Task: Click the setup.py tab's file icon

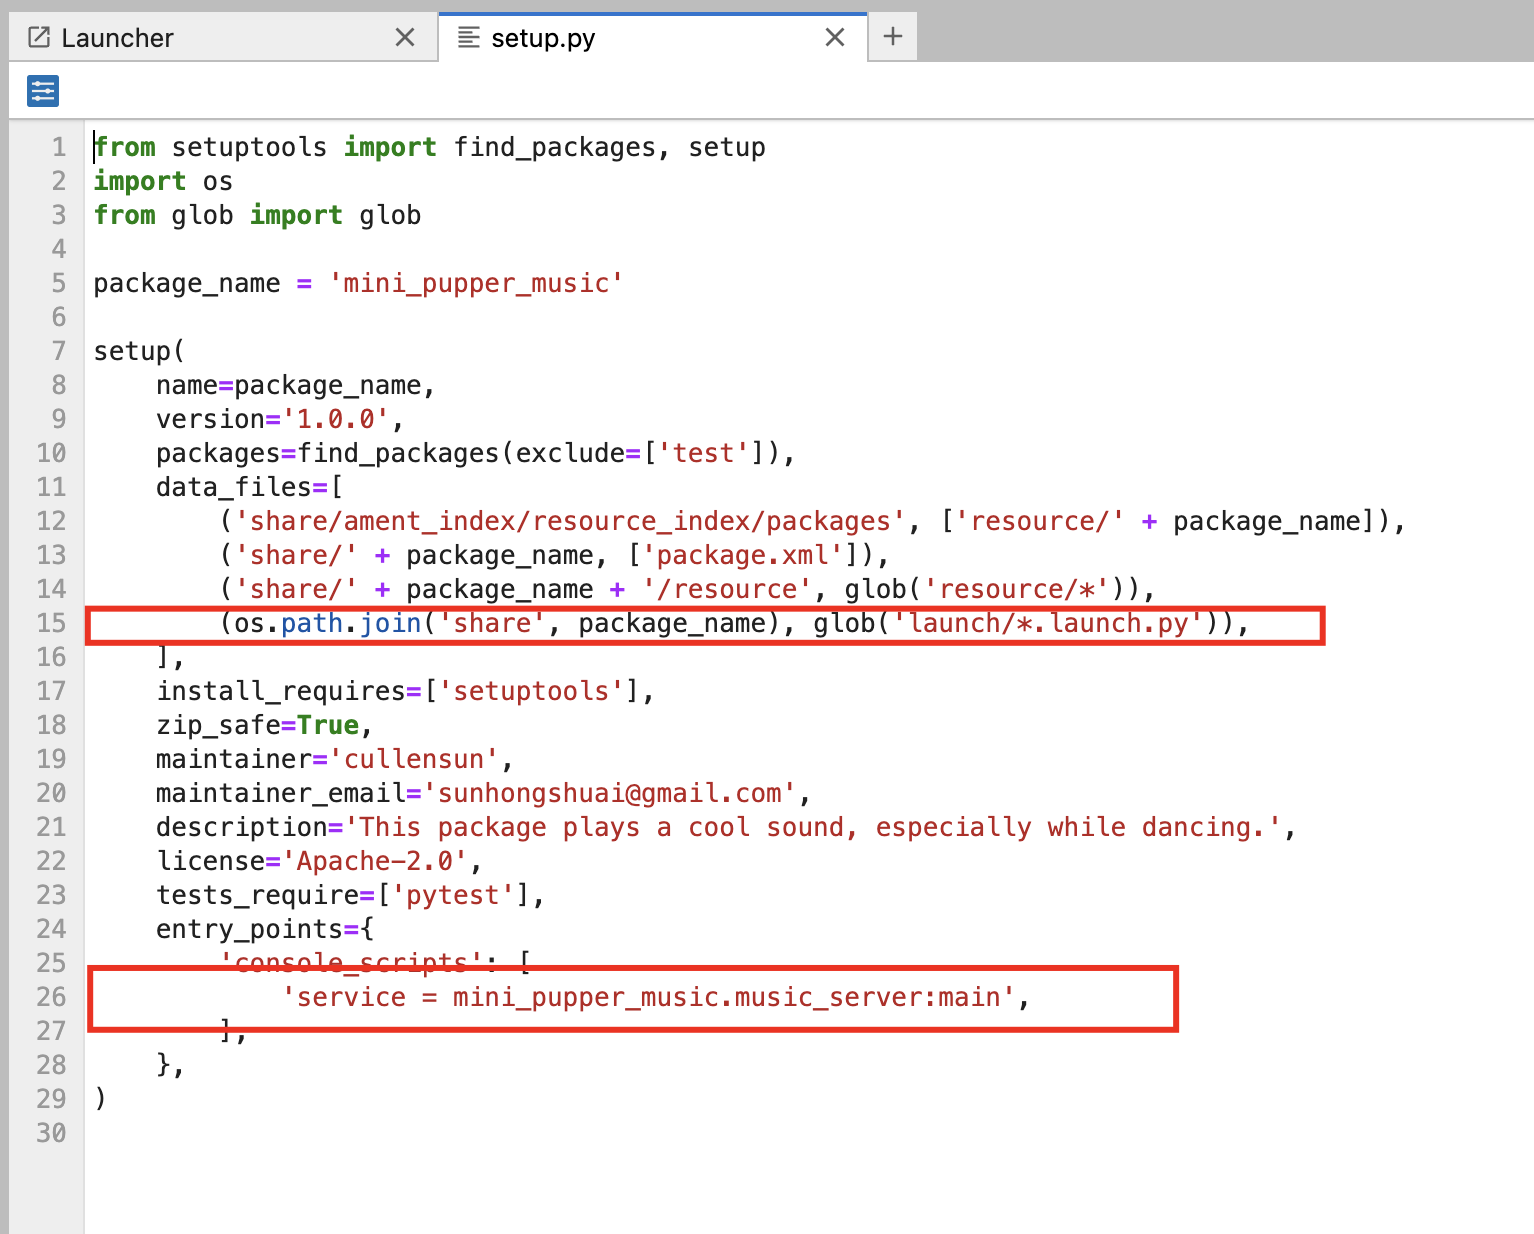Action: pyautogui.click(x=468, y=38)
